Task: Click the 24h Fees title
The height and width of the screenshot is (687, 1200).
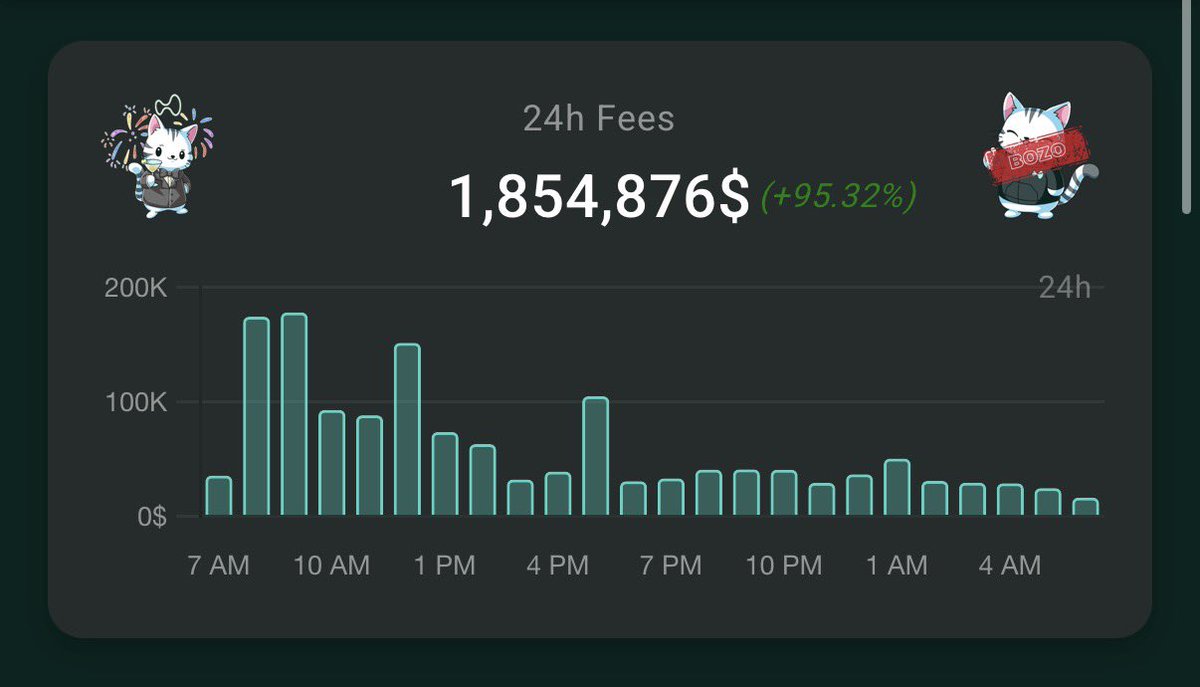Action: tap(599, 119)
